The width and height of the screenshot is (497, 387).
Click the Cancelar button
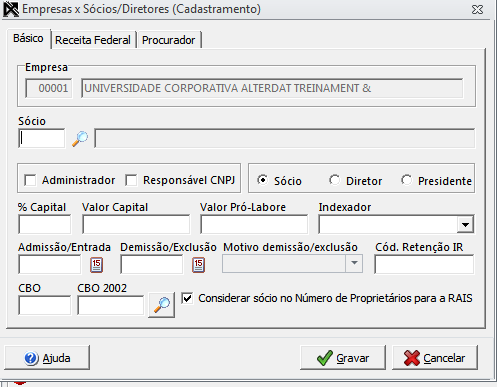435,358
